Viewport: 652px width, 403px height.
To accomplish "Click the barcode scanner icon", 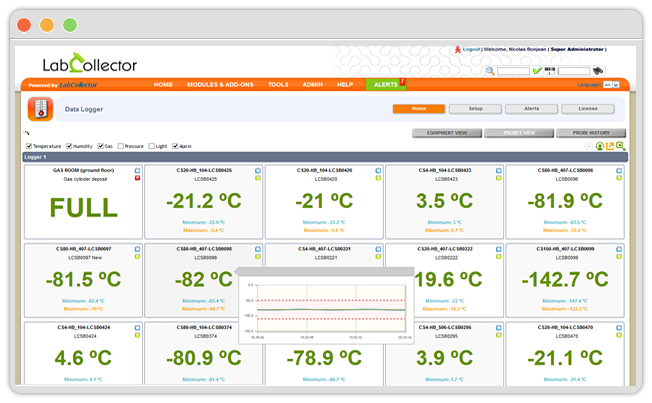I will click(x=549, y=71).
